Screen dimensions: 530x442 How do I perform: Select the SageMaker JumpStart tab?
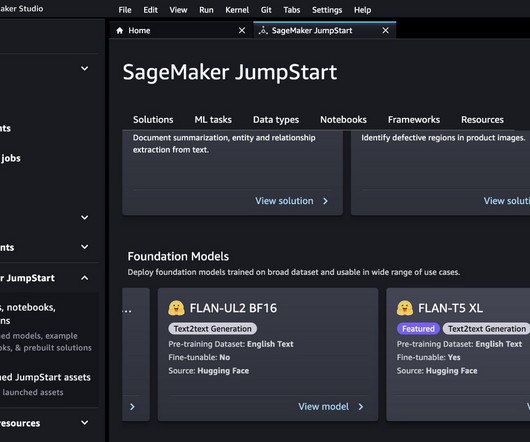324,30
